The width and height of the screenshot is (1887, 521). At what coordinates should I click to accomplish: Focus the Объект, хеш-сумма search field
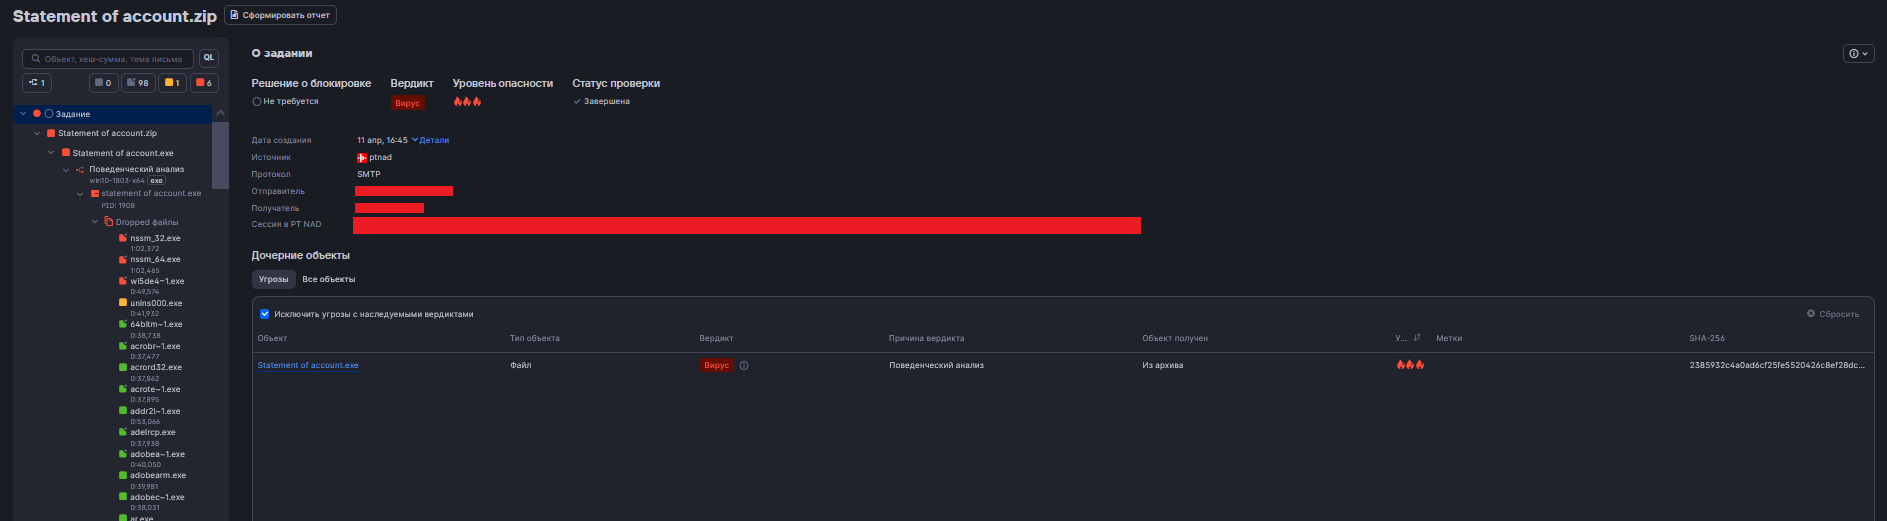[x=108, y=59]
